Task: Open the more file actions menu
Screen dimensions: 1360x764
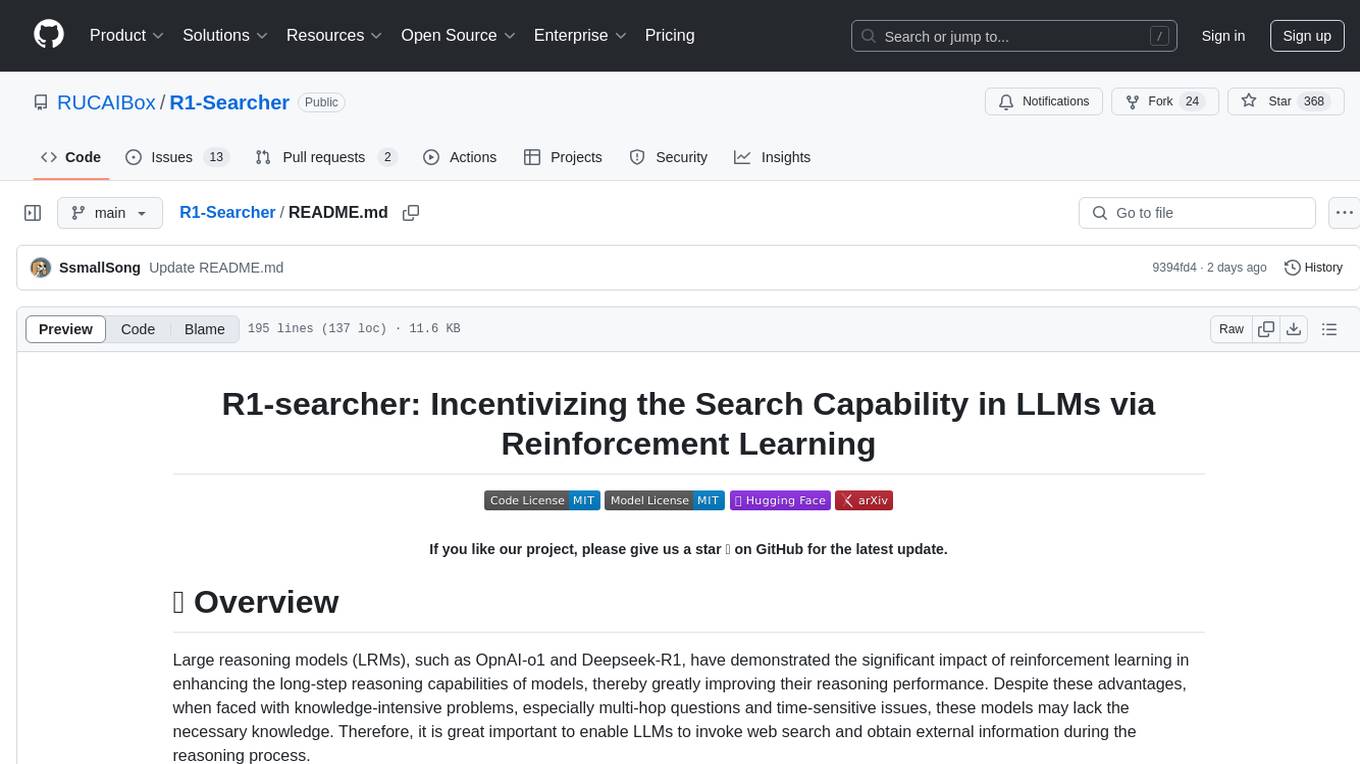Action: (x=1344, y=213)
